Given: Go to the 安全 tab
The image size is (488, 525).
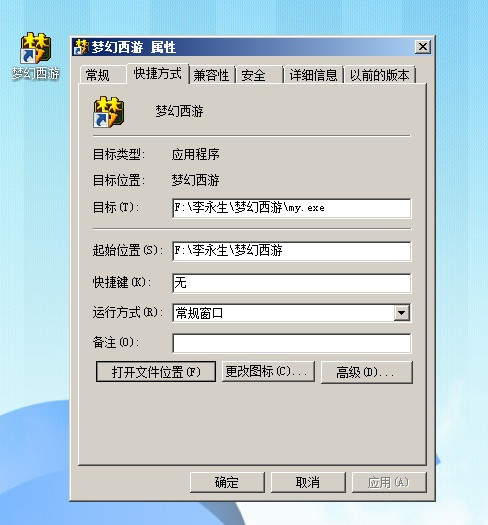Looking at the screenshot, I should click(260, 75).
